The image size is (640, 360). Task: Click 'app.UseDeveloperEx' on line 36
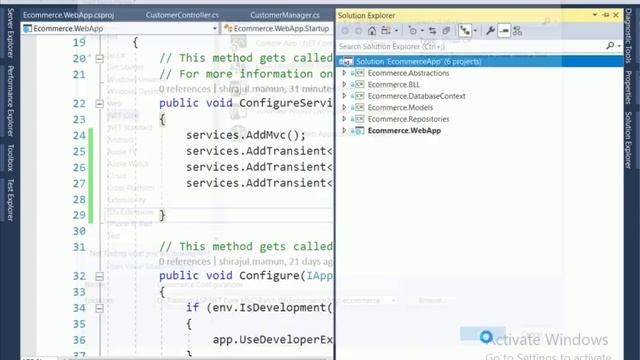pos(272,340)
